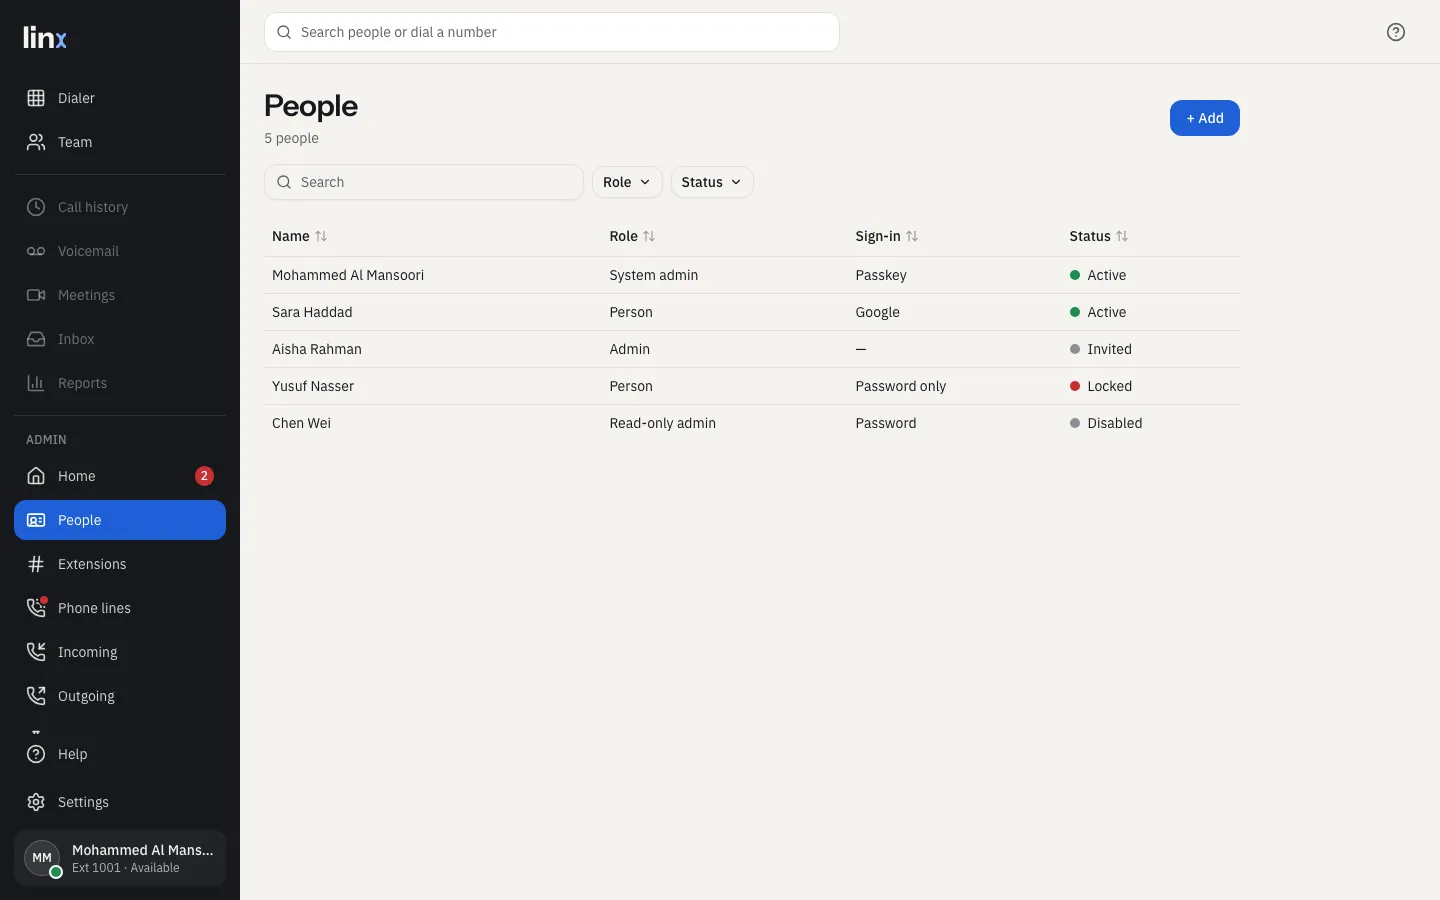Click the Locked status for Yusuf Nasser
Viewport: 1440px width, 900px height.
[1101, 386]
